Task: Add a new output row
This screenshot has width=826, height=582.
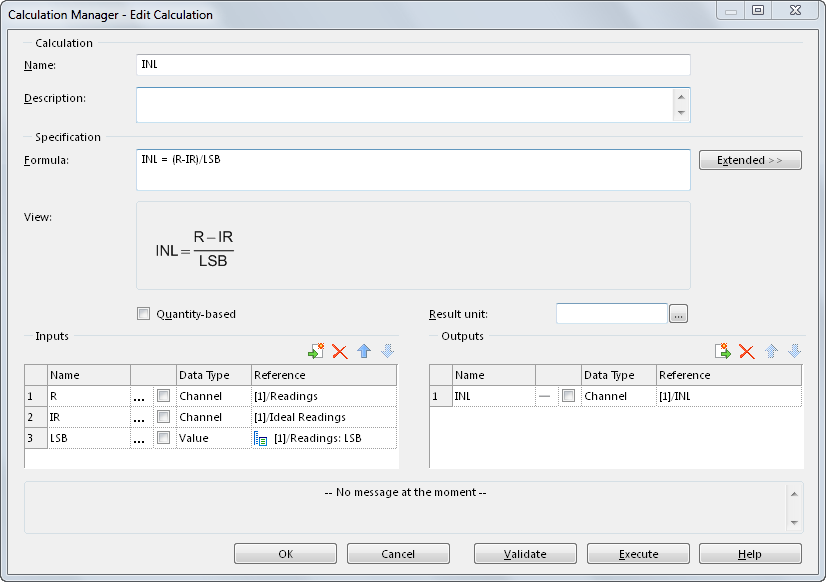Action: [x=722, y=352]
